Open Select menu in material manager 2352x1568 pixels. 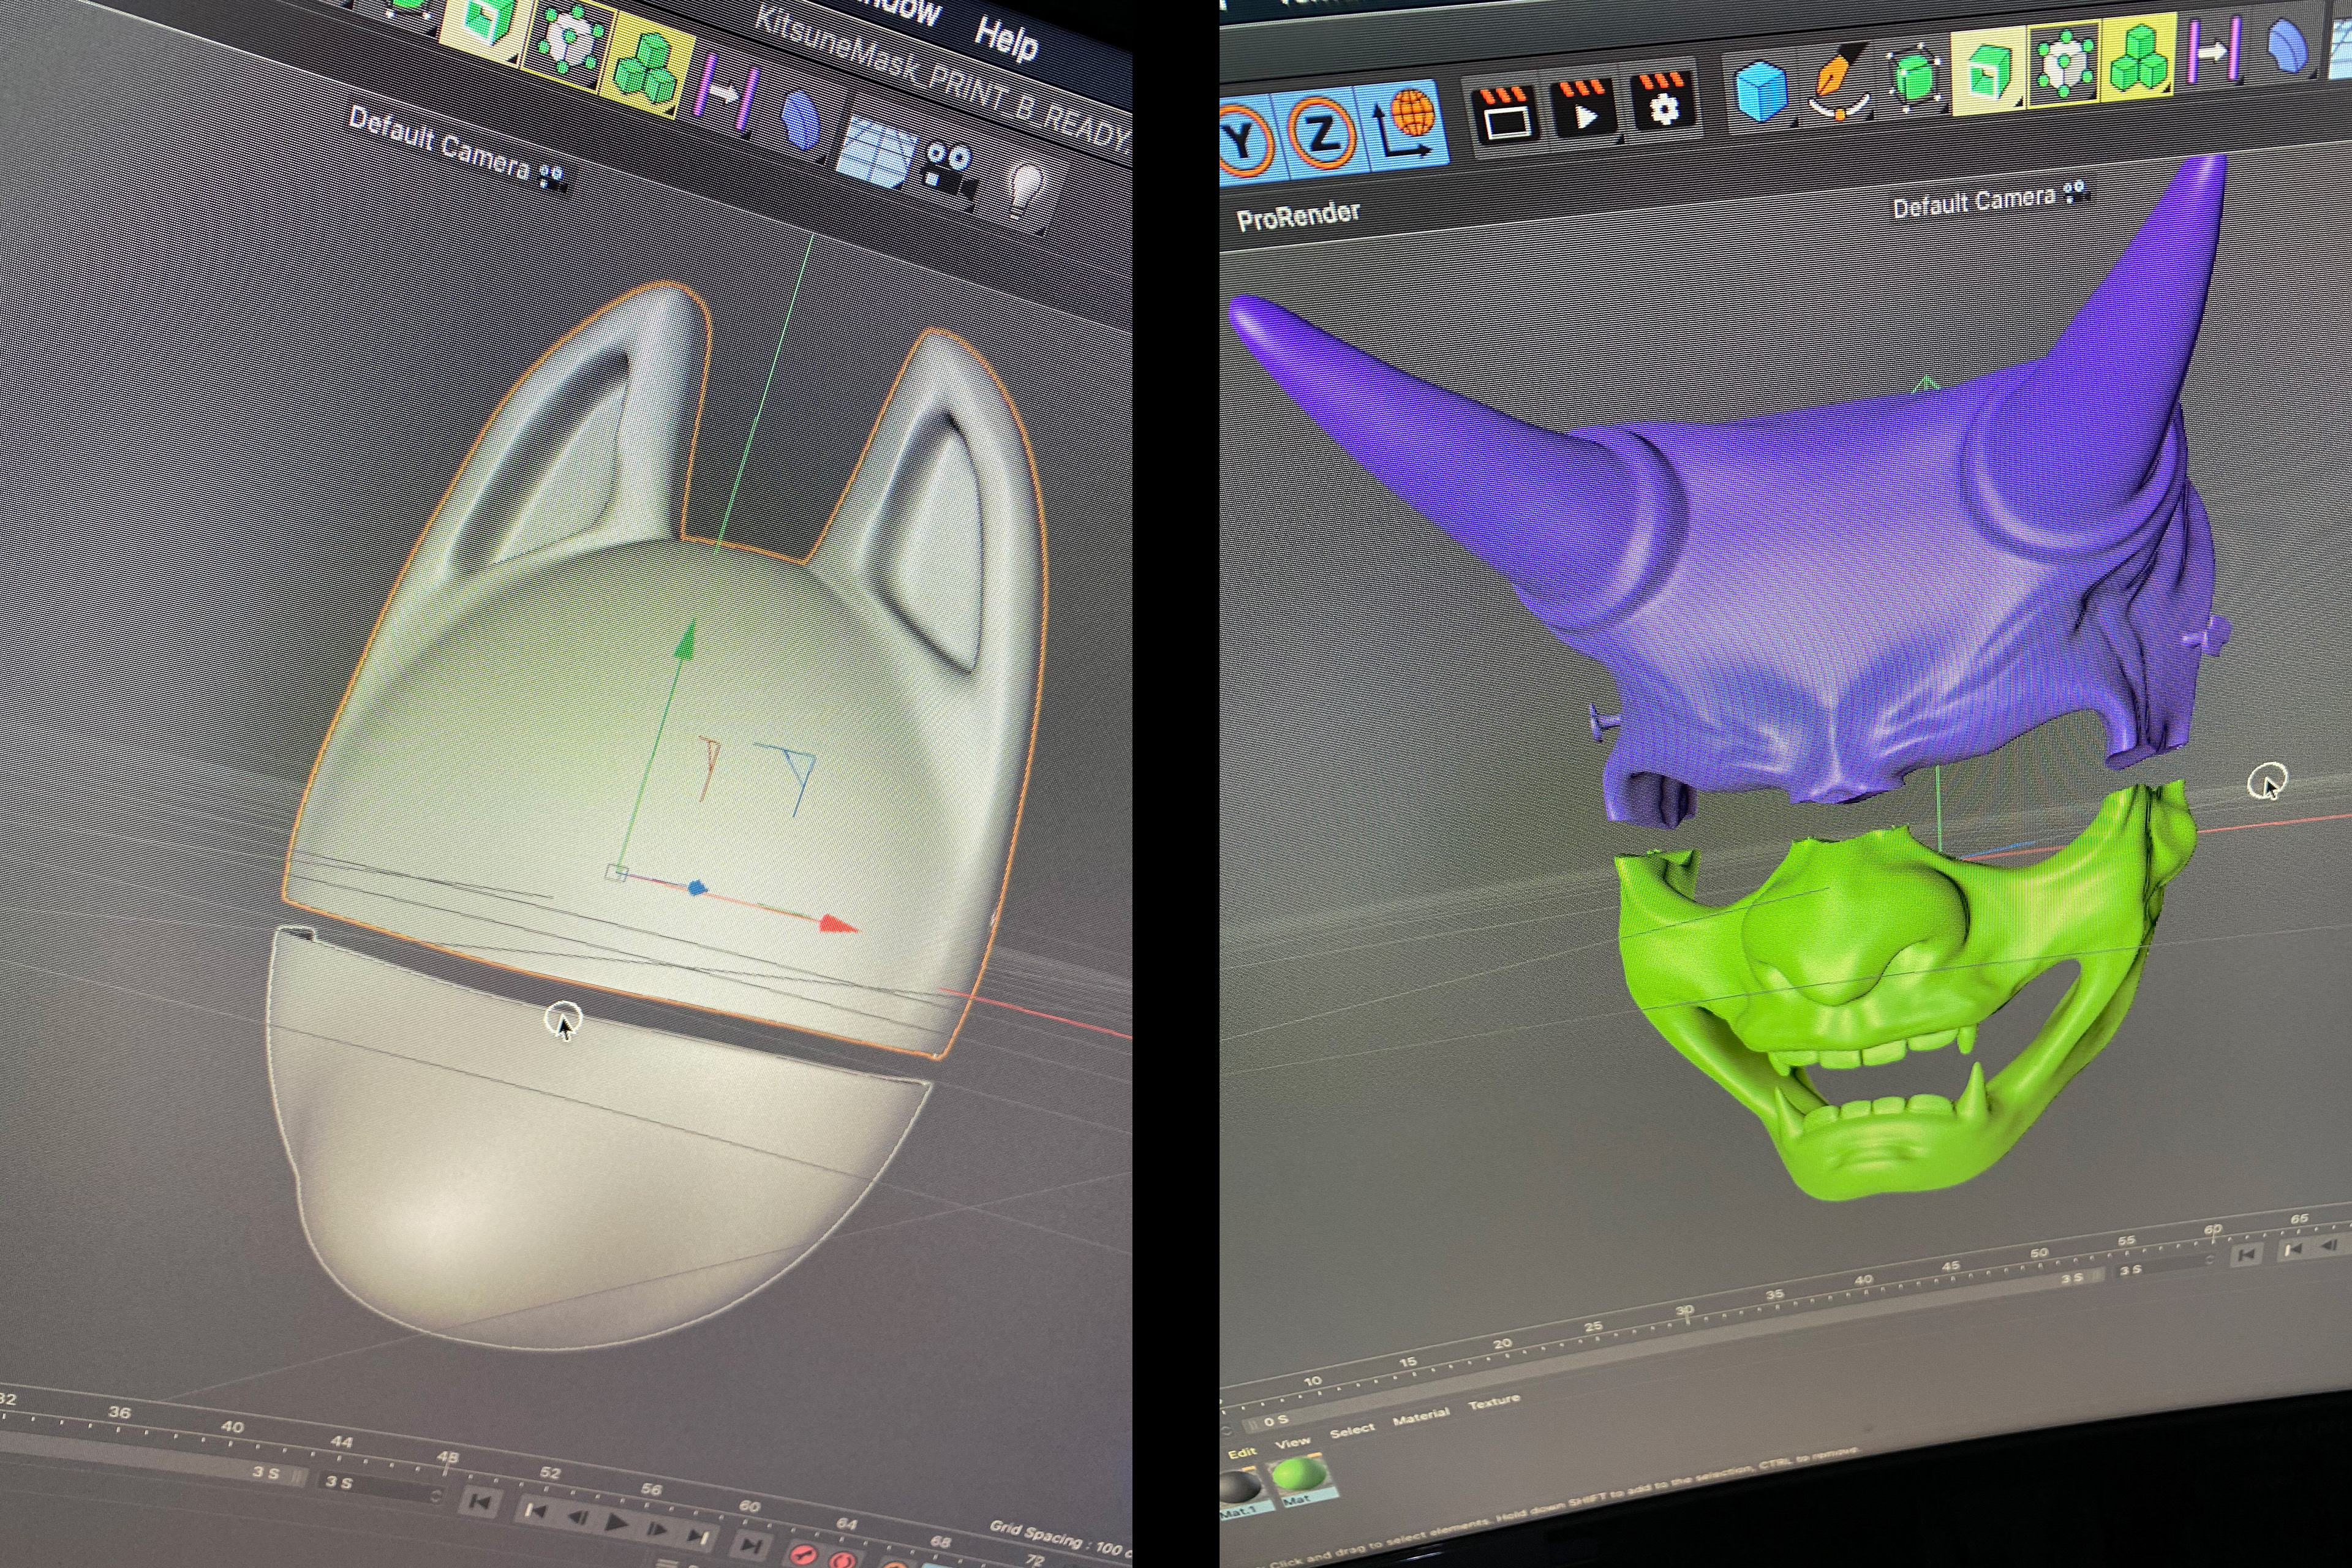point(1352,1431)
